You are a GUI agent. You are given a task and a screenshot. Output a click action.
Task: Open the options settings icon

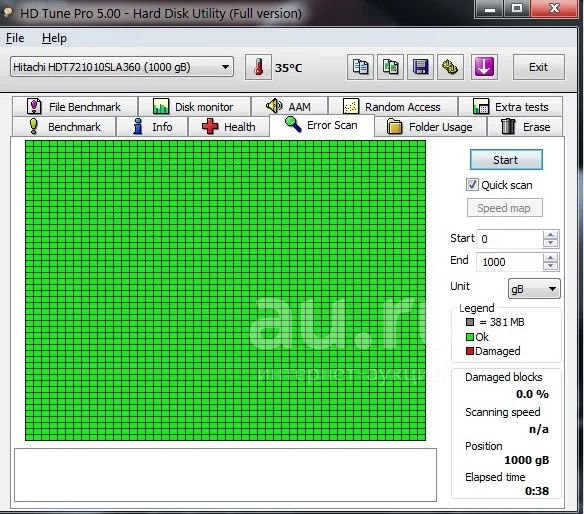(450, 67)
